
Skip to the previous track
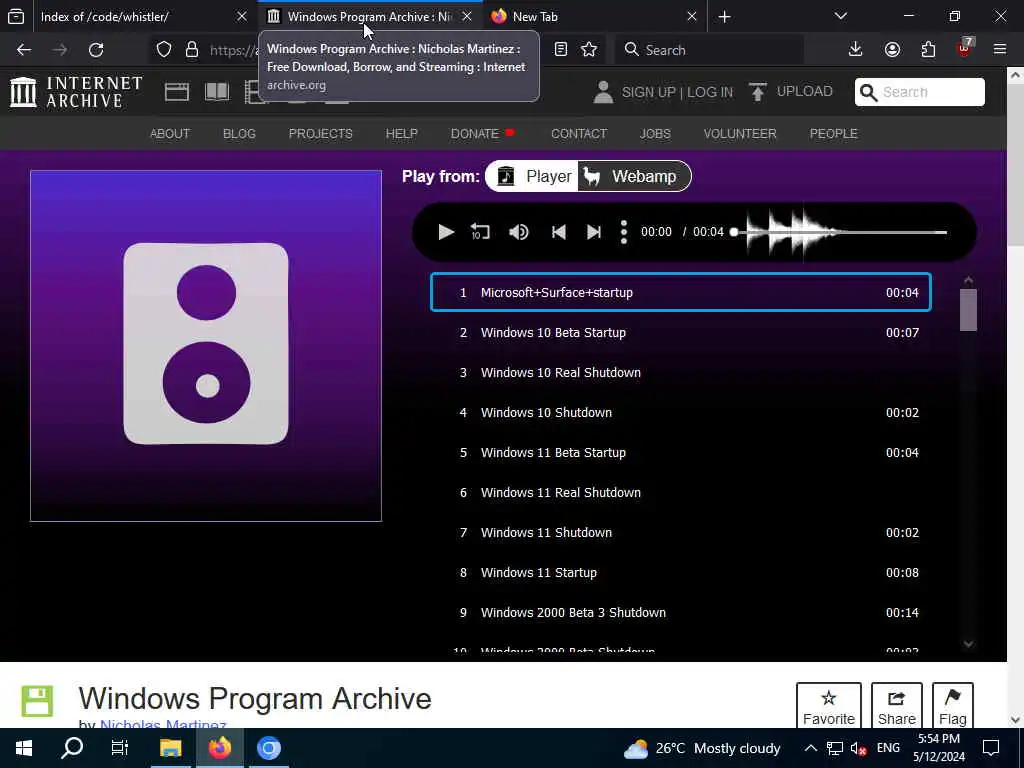point(558,232)
